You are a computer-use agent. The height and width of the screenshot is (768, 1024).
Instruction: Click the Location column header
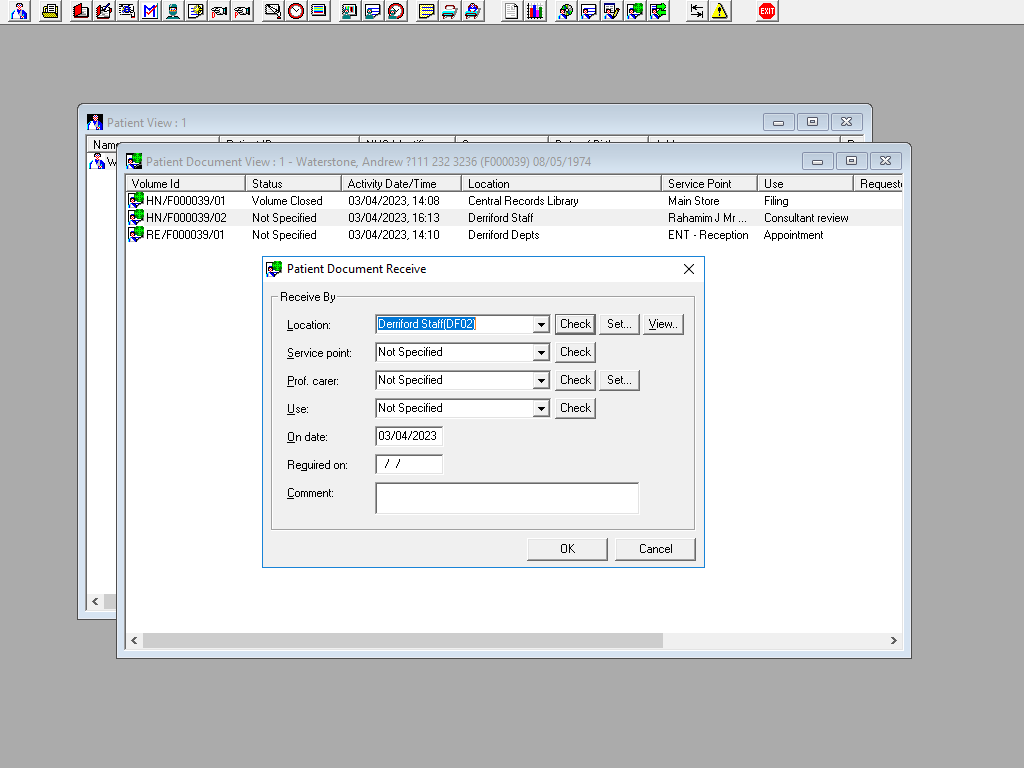point(561,184)
